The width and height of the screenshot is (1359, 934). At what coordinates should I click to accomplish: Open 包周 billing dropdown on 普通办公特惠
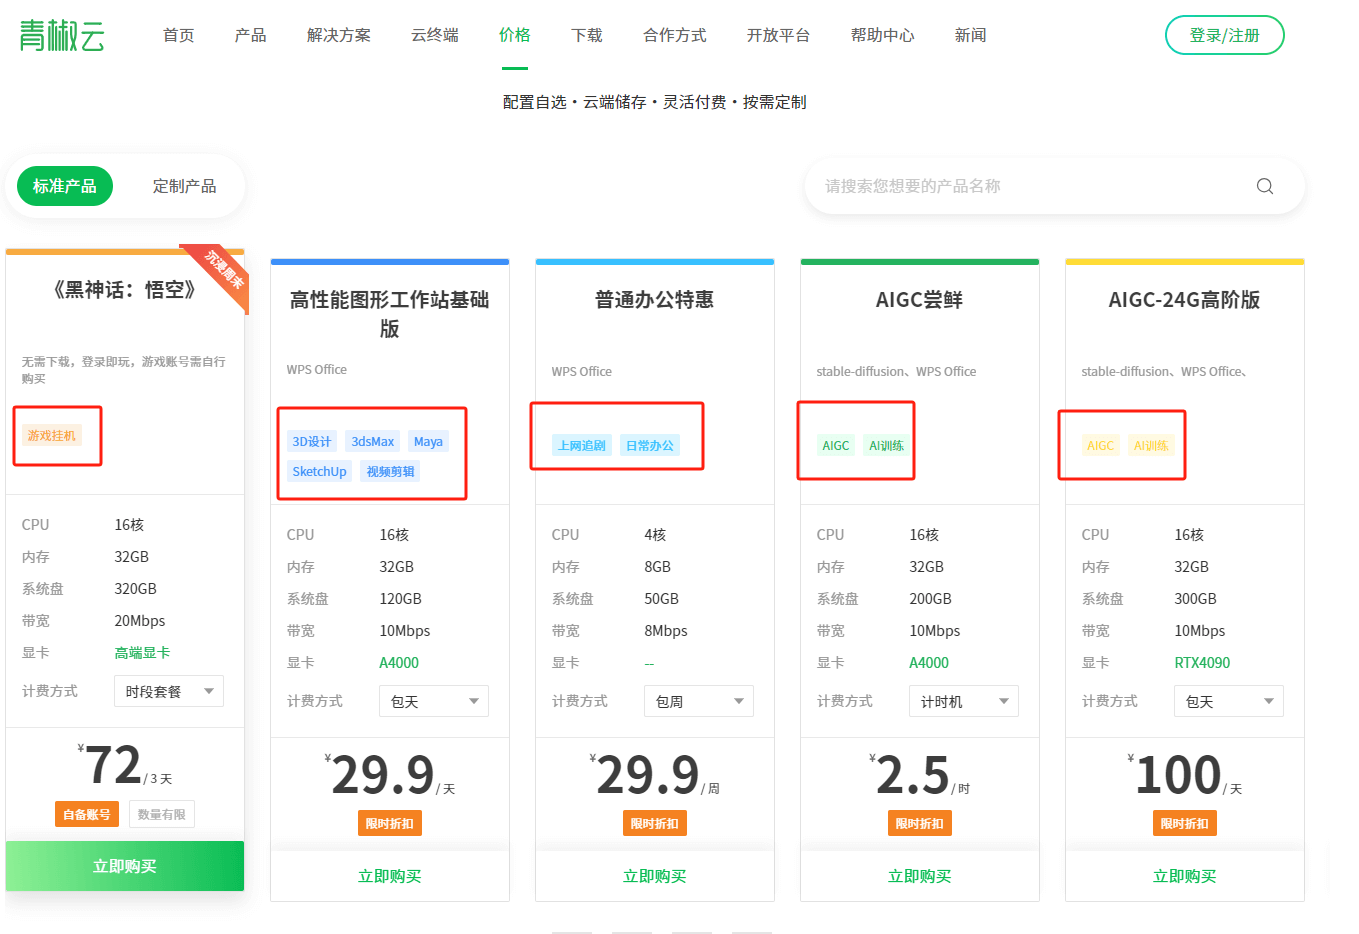pos(699,701)
